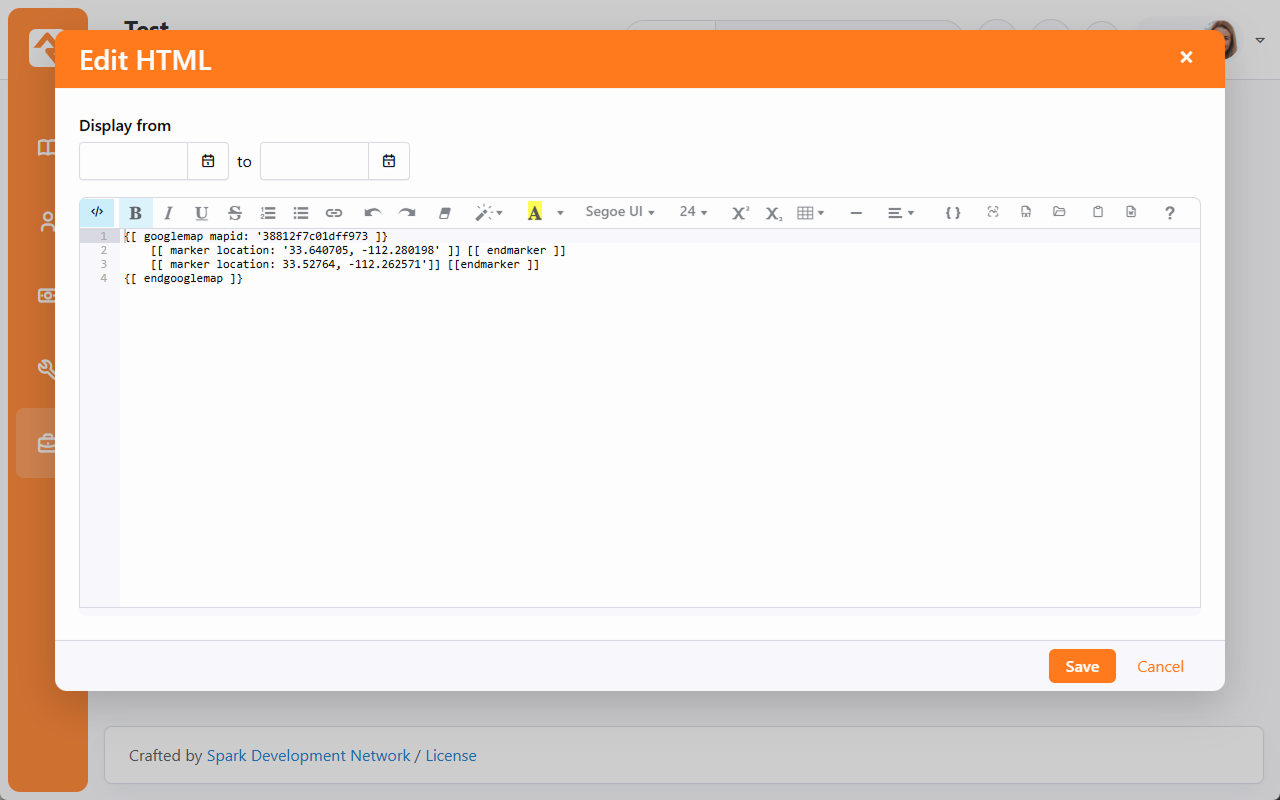Click the undo arrow

(x=373, y=213)
